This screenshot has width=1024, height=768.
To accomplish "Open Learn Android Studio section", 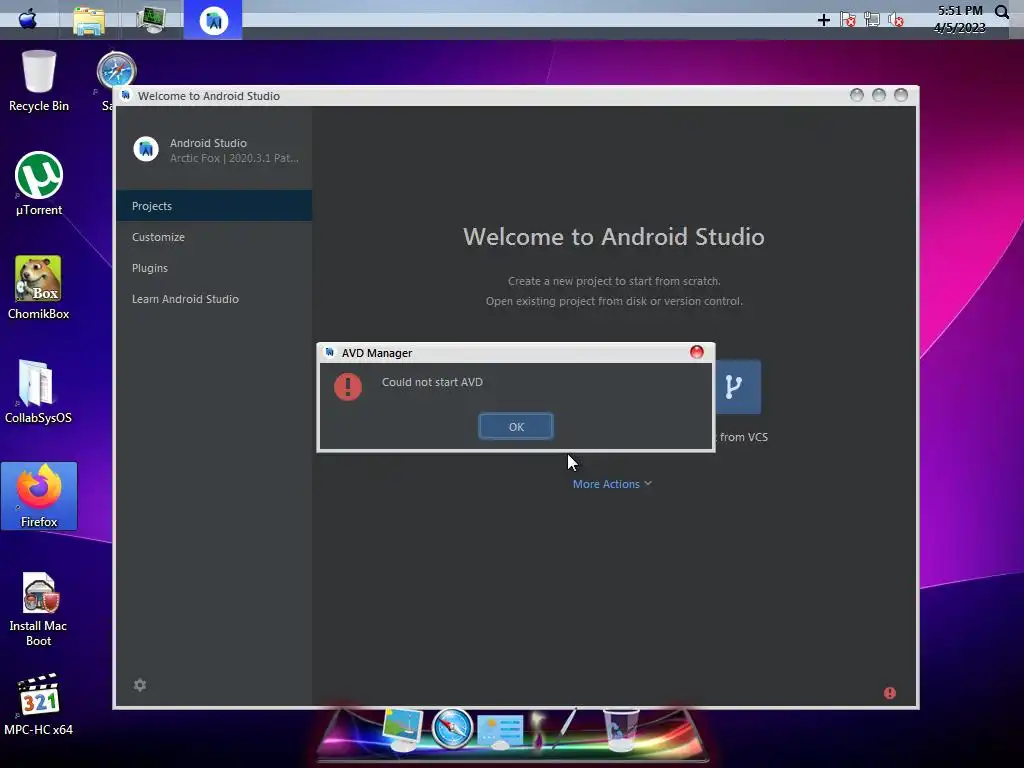I will 214,299.
